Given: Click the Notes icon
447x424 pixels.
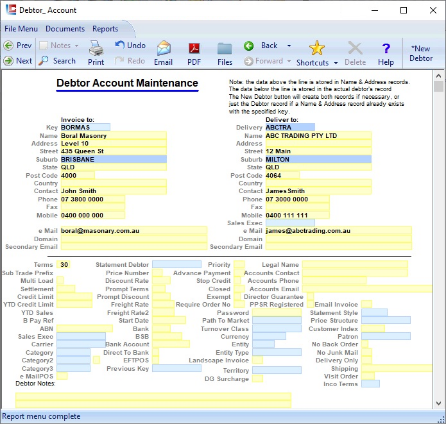Looking at the screenshot, I should [x=43, y=45].
